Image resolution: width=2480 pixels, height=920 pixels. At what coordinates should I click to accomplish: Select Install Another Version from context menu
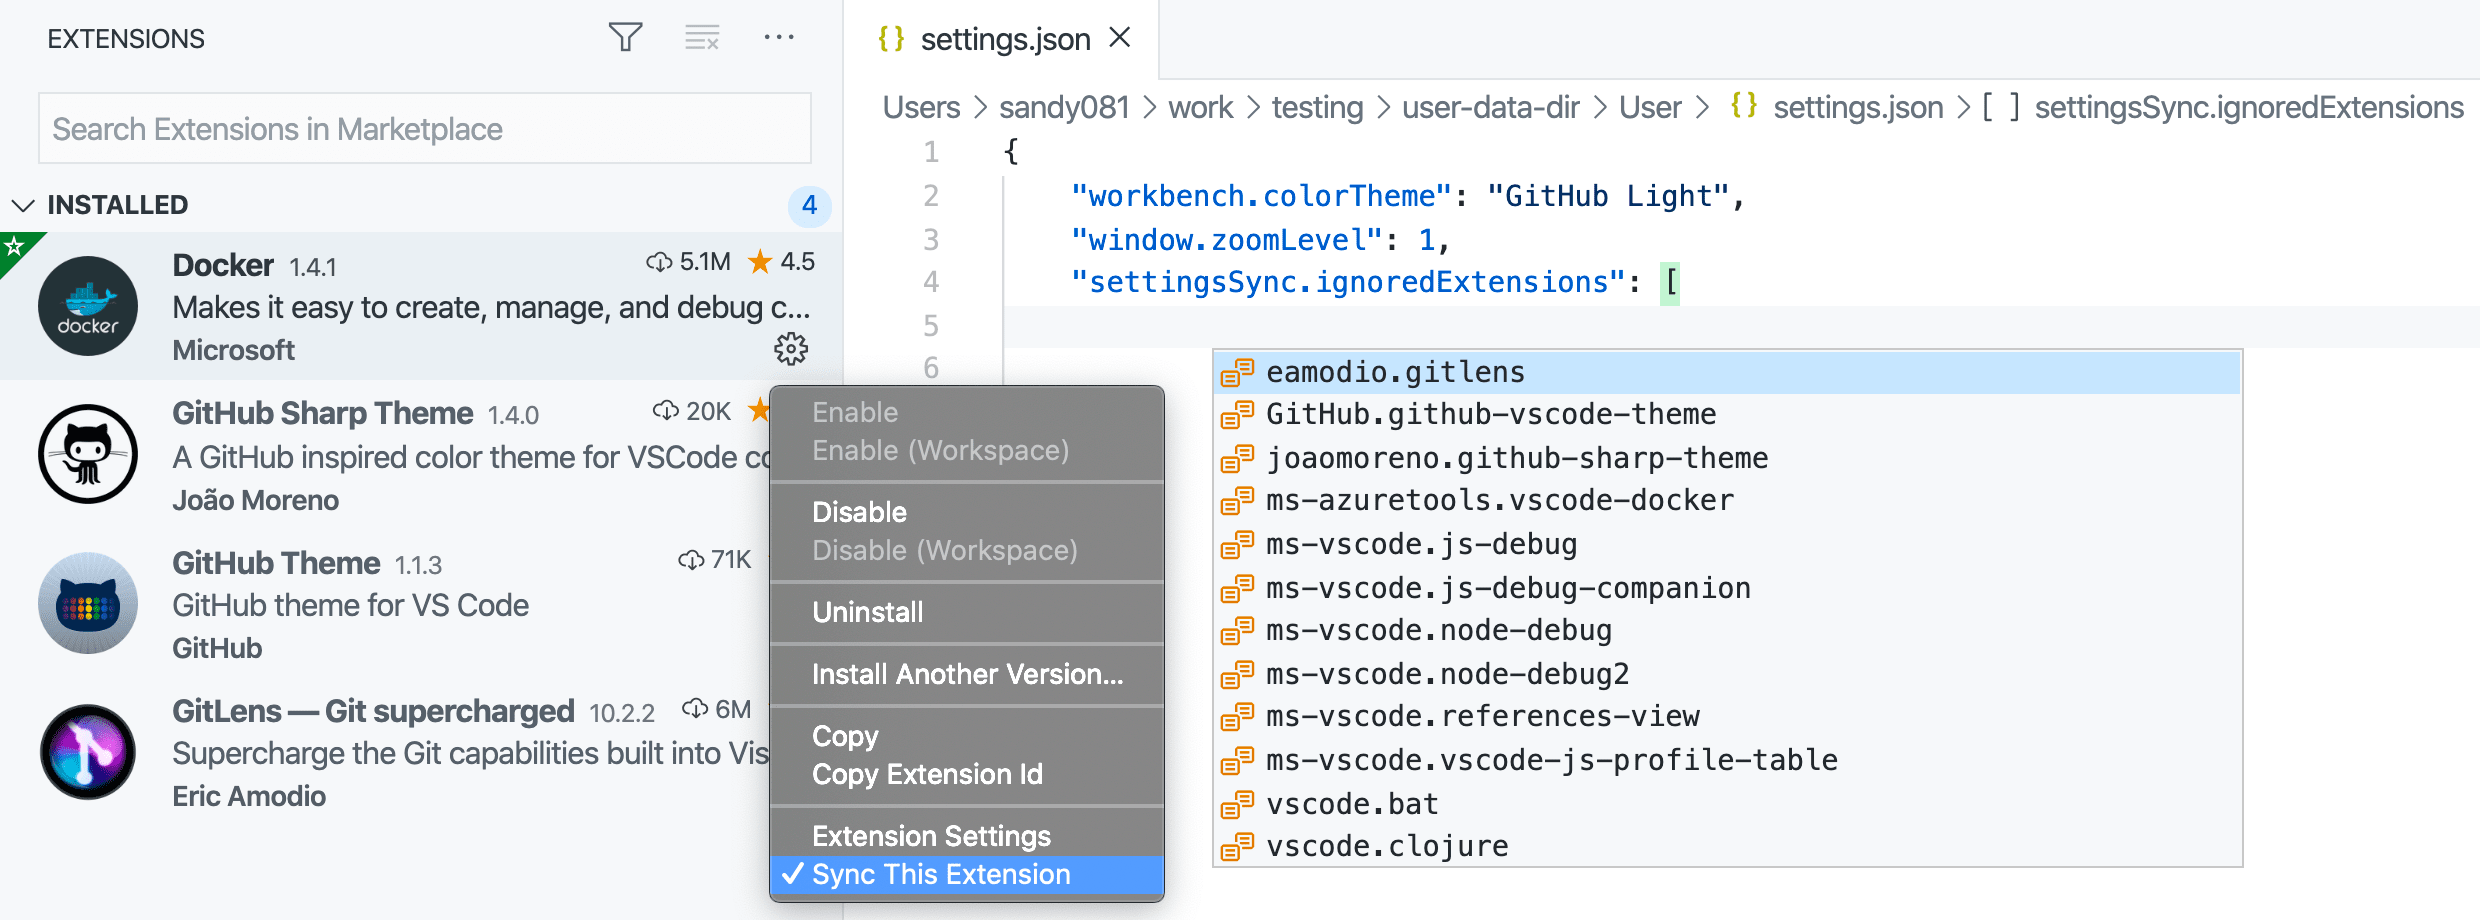coord(966,674)
